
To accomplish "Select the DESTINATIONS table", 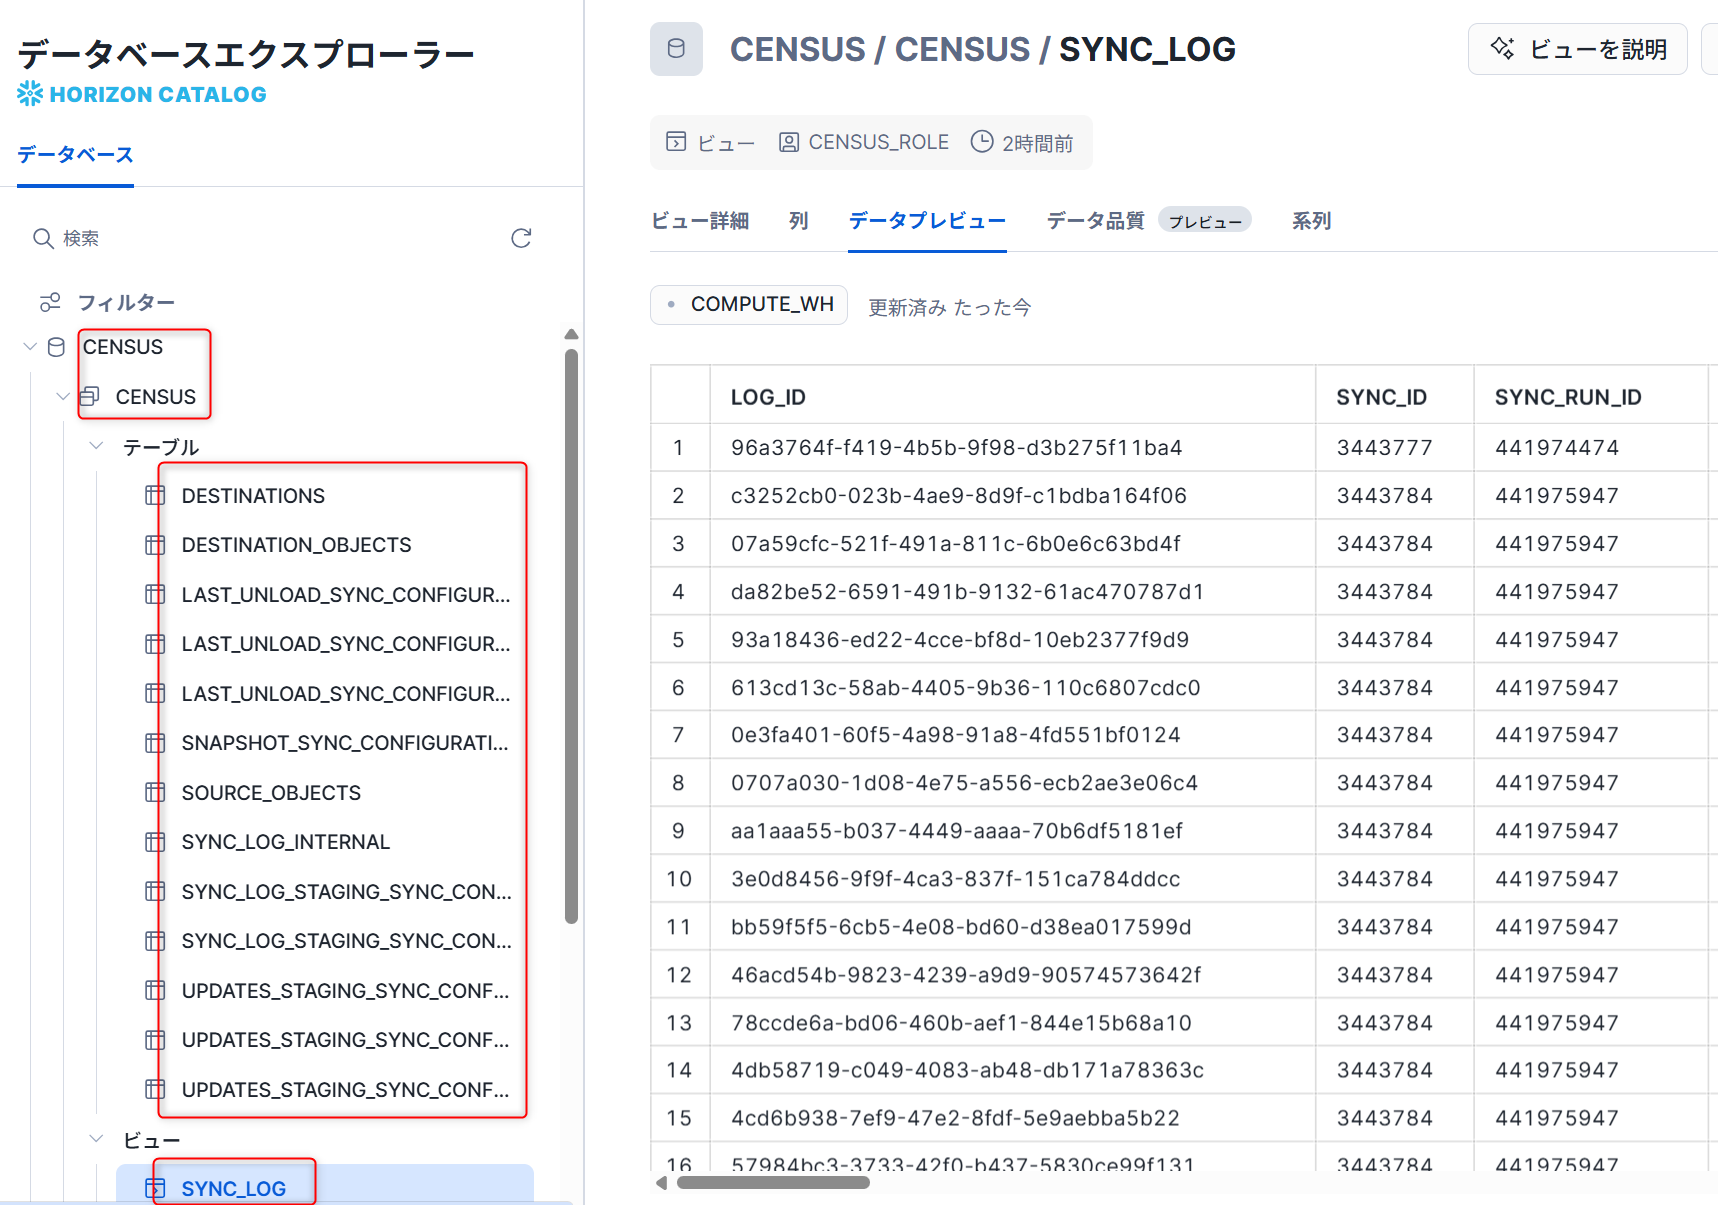I will [x=253, y=496].
